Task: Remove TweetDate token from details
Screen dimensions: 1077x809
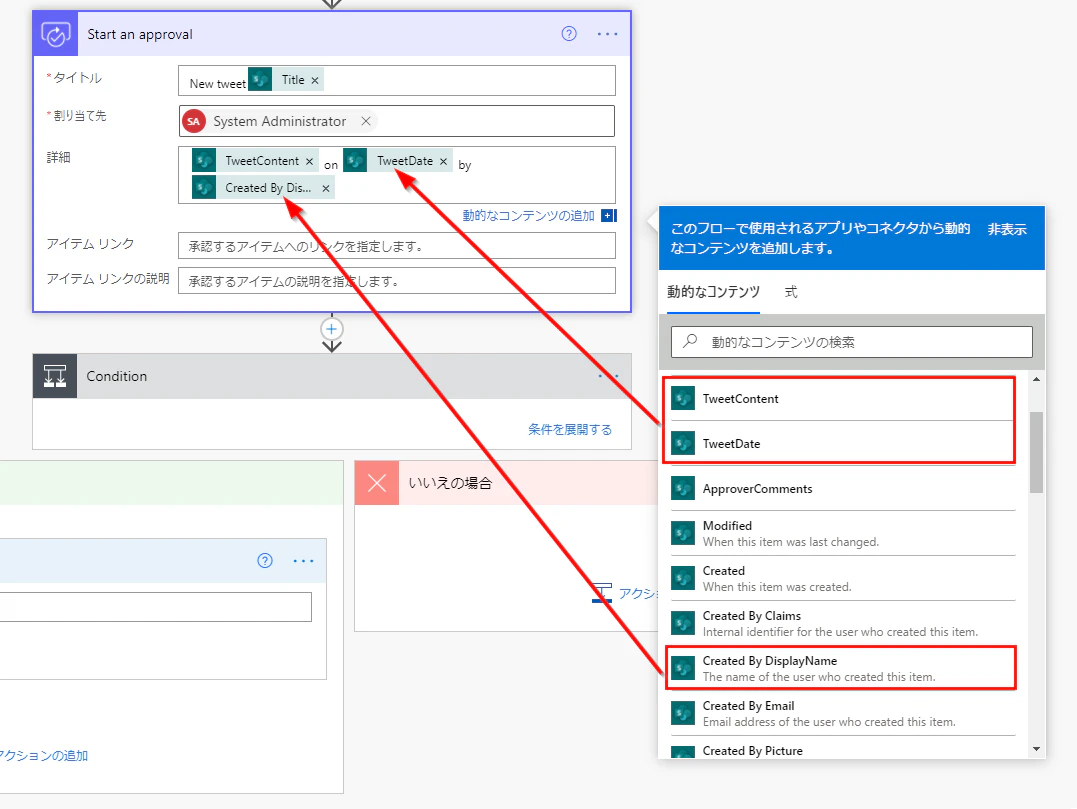Action: click(x=443, y=161)
